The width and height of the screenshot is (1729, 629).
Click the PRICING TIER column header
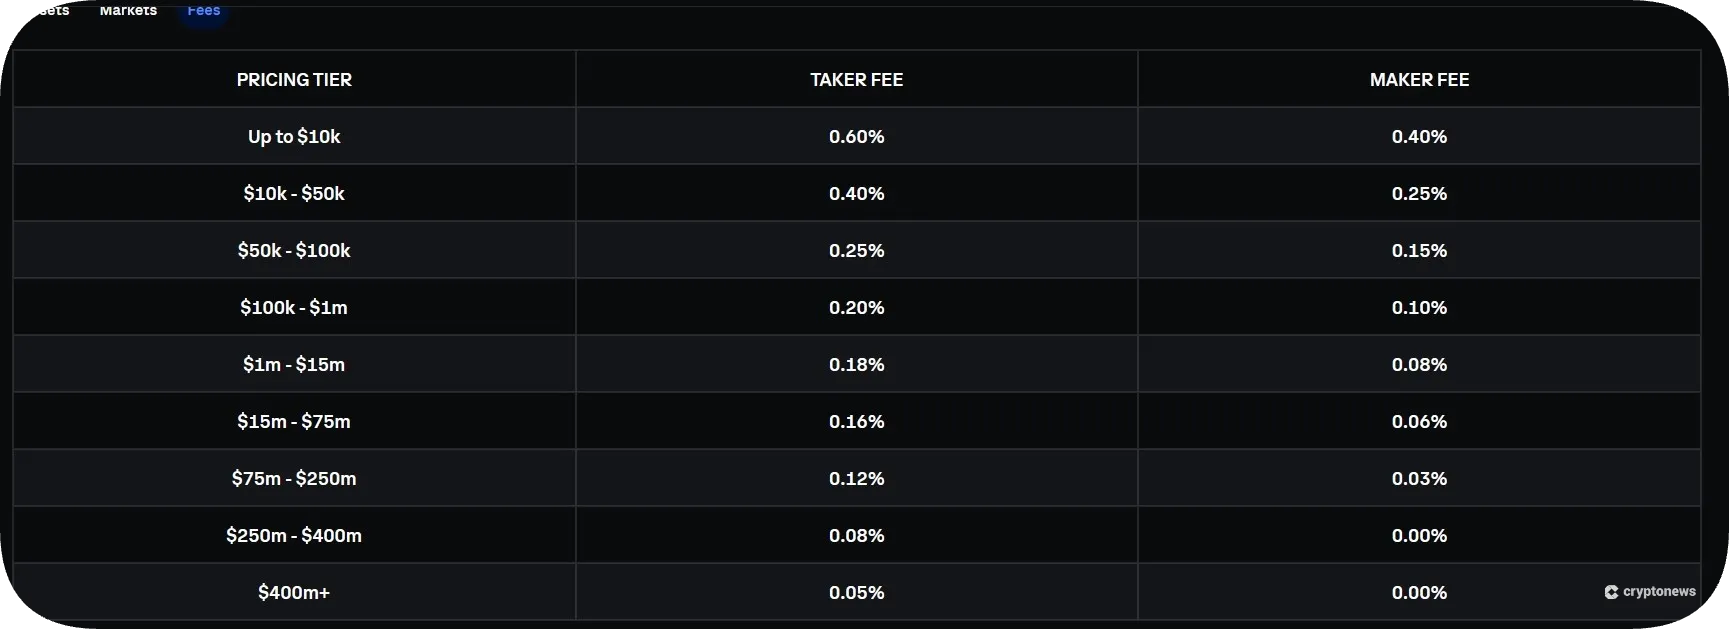294,79
